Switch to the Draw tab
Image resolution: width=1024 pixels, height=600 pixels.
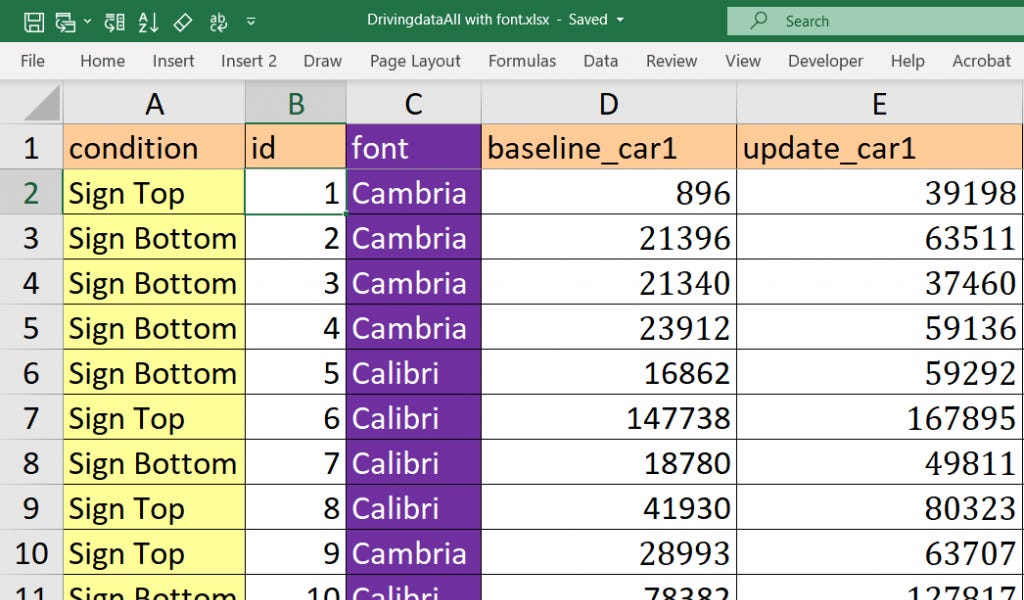click(323, 61)
